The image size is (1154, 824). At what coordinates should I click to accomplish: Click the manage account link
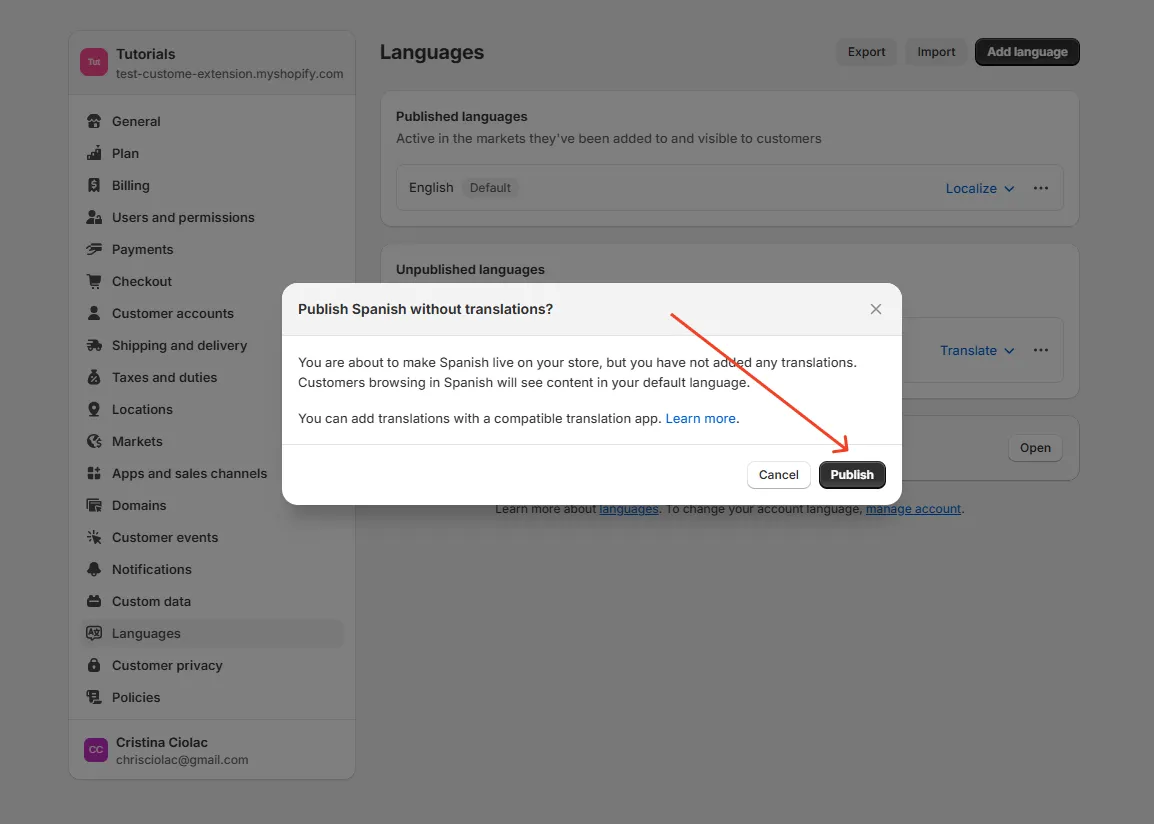pyautogui.click(x=912, y=509)
